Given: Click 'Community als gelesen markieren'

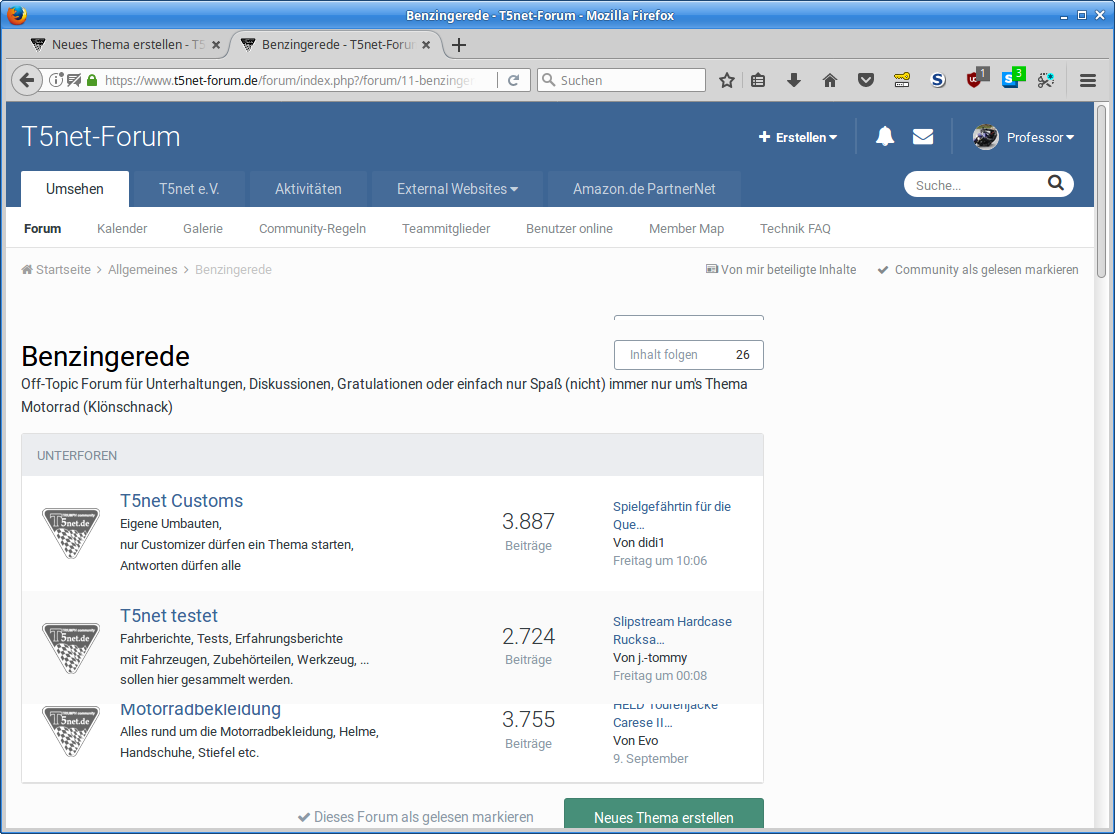Looking at the screenshot, I should pos(978,269).
